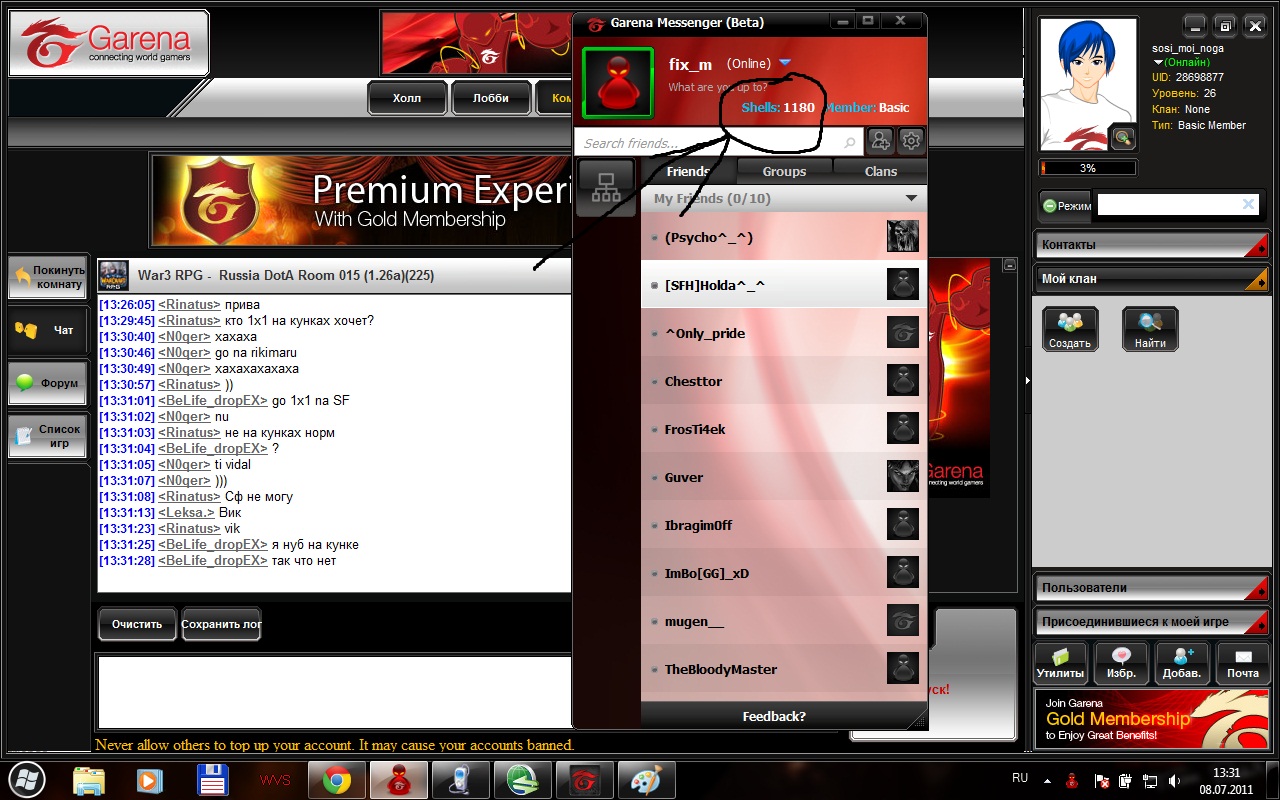Click the floppy disk taskbar icon
This screenshot has height=800, width=1280.
tap(211, 779)
